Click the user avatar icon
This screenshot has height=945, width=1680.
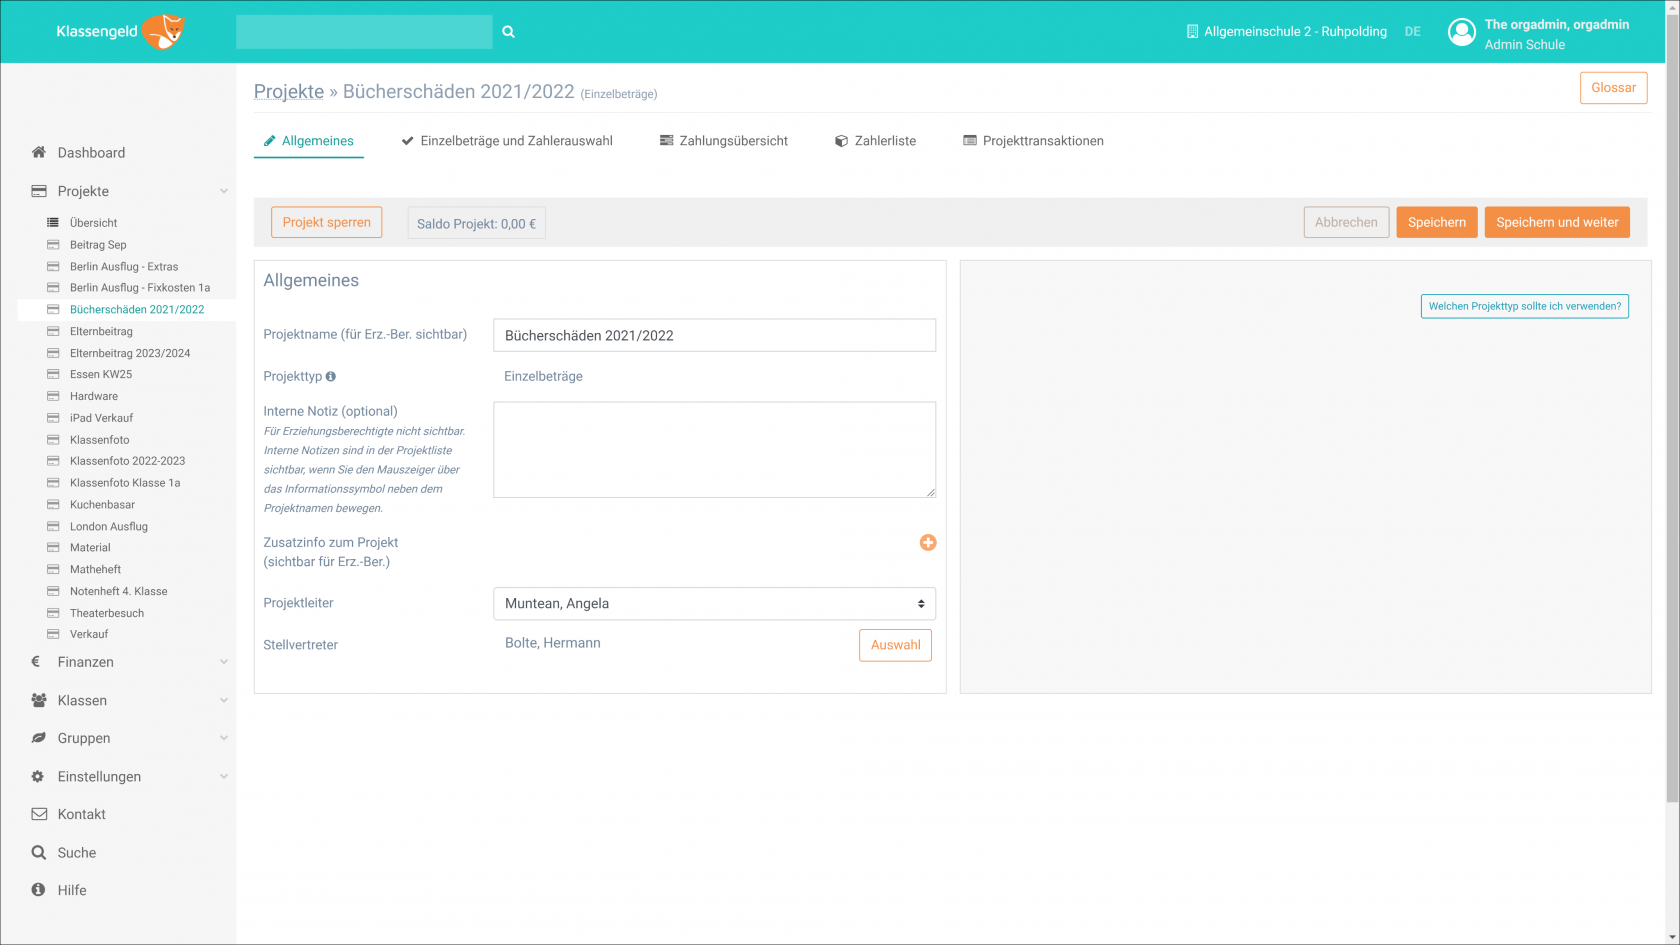coord(1462,33)
